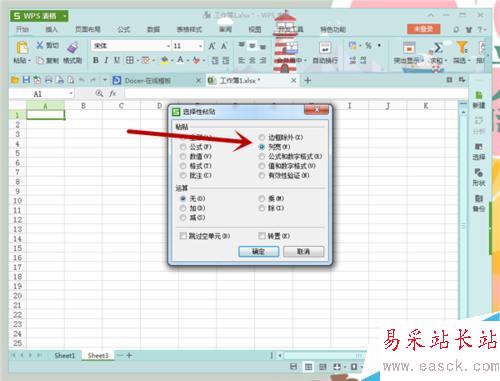500x381 pixels.
Task: Click the Redo arrow in quick toolbar
Action: [x=93, y=80]
